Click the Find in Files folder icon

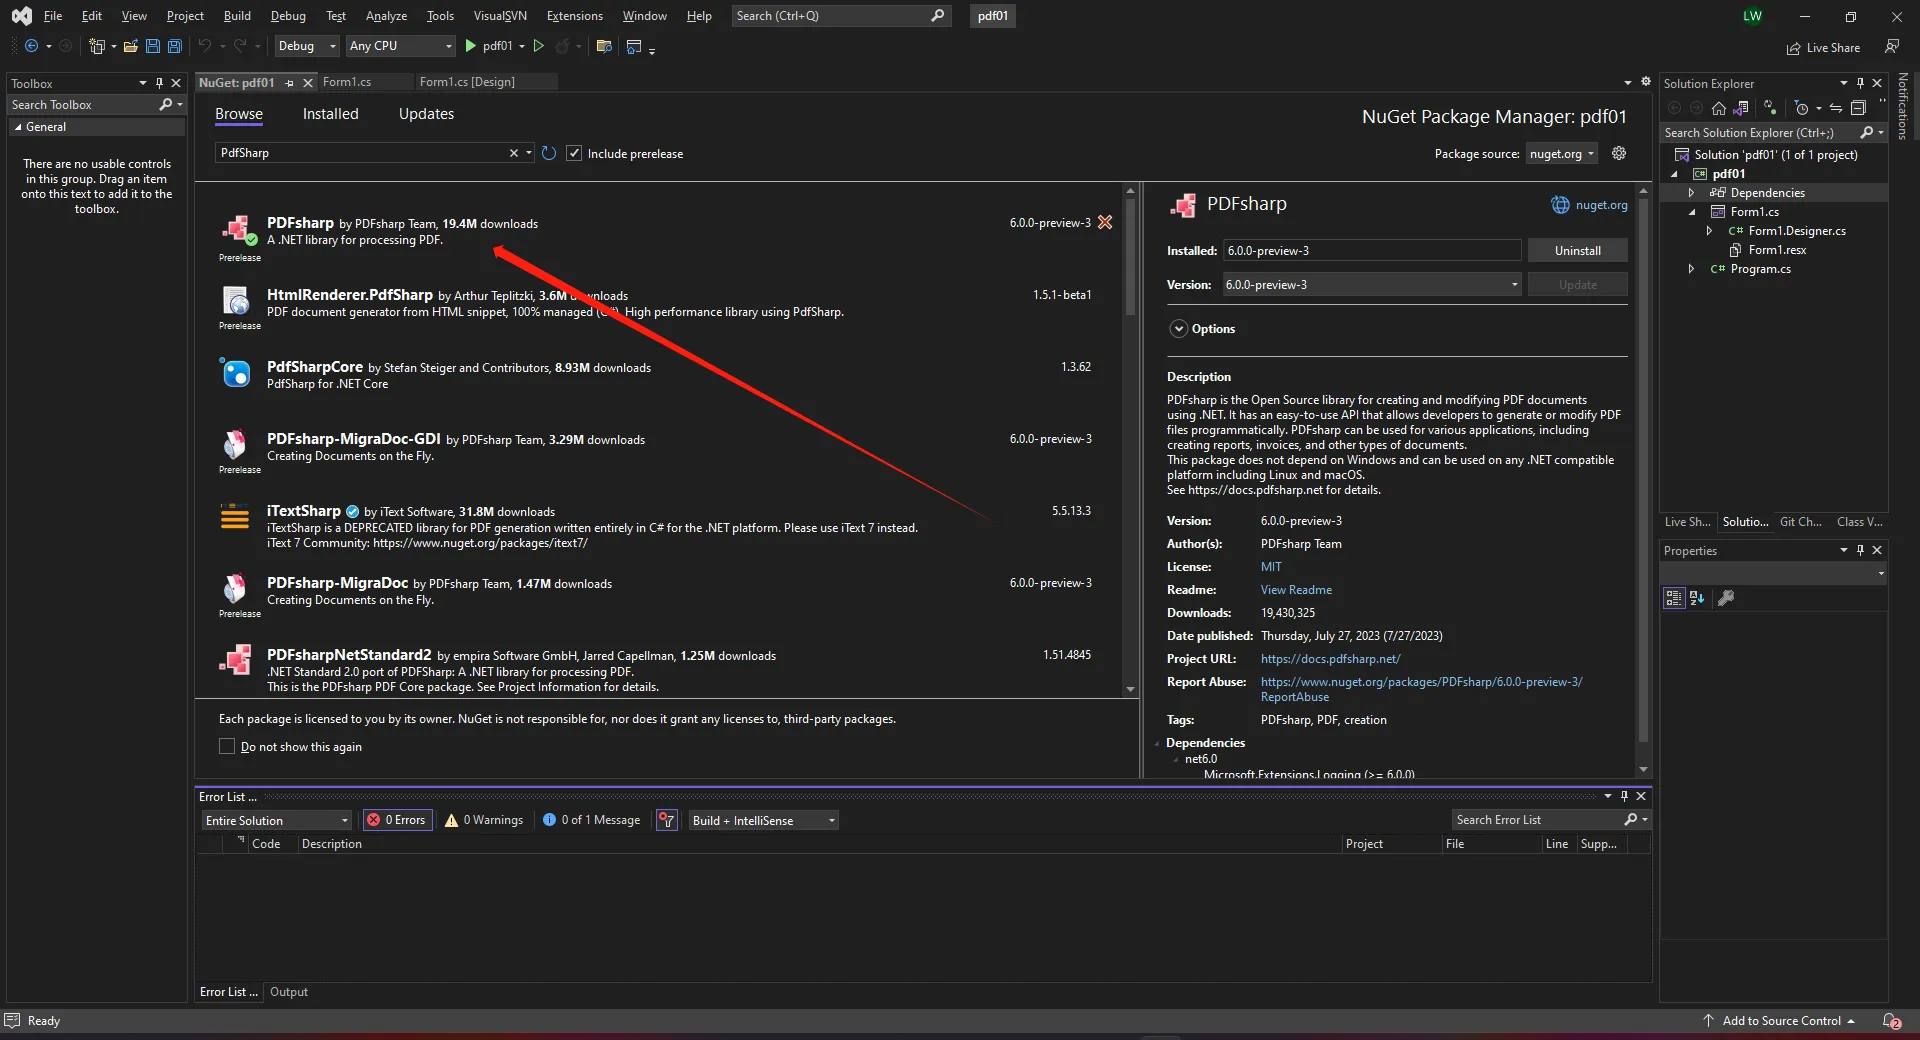(604, 46)
